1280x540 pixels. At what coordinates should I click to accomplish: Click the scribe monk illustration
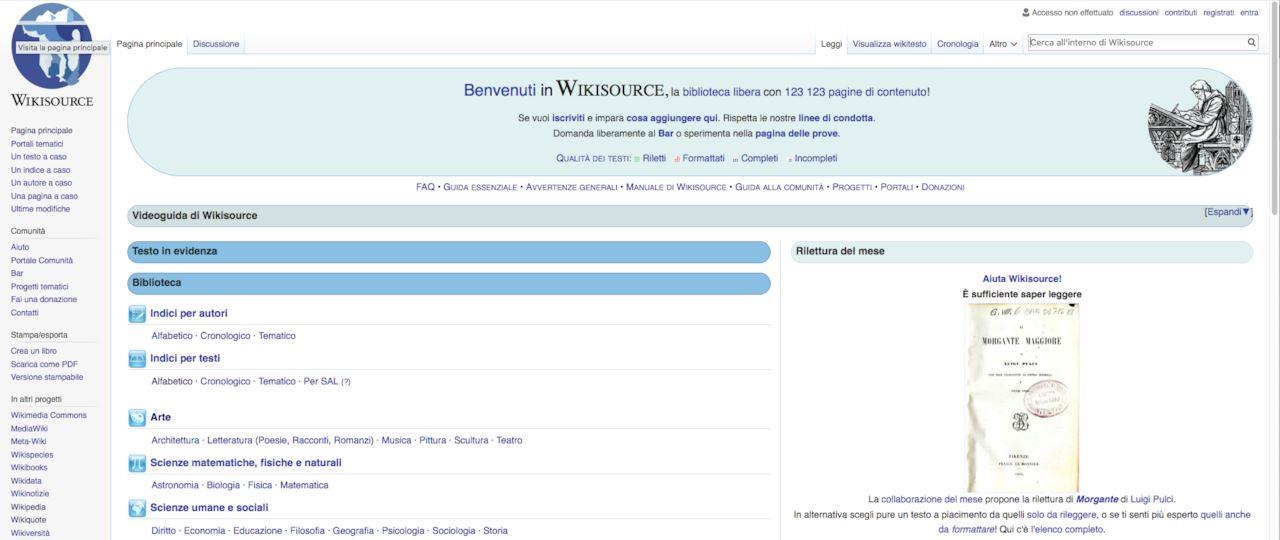[1199, 123]
